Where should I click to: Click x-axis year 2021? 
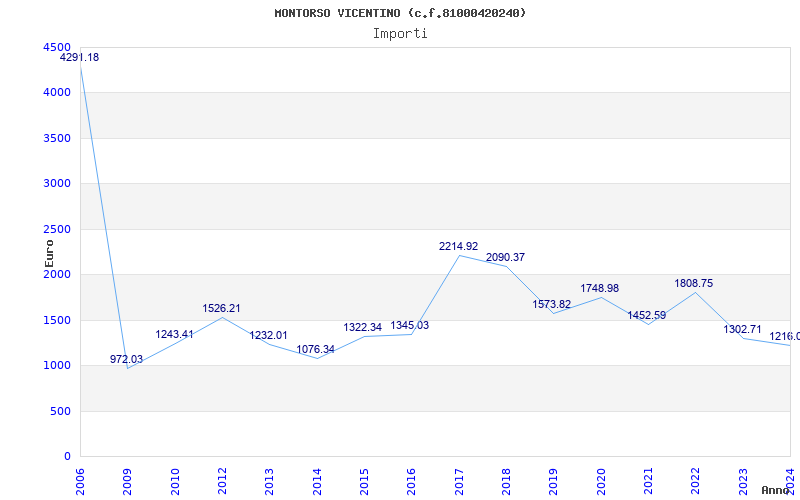648,482
